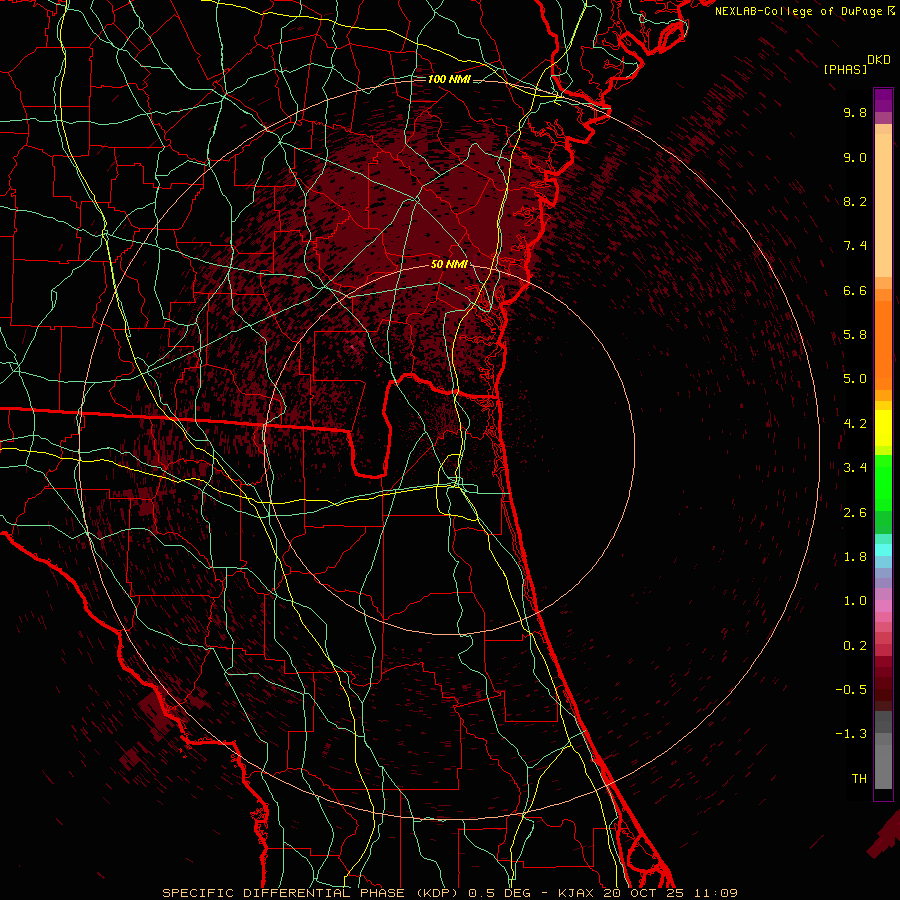Click the 7.4 value on the legend

pos(855,246)
